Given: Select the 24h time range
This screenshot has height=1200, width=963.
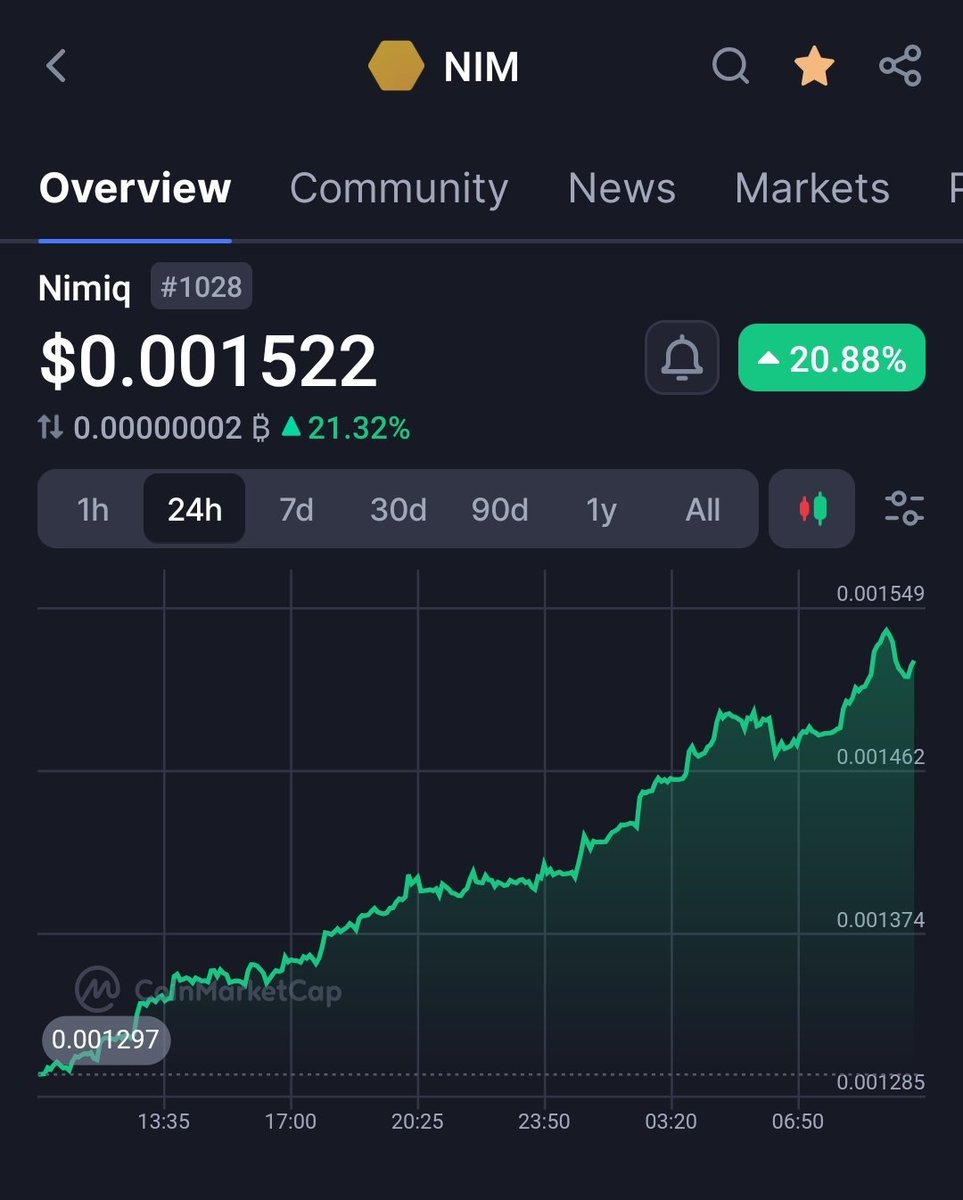Looking at the screenshot, I should click(194, 510).
